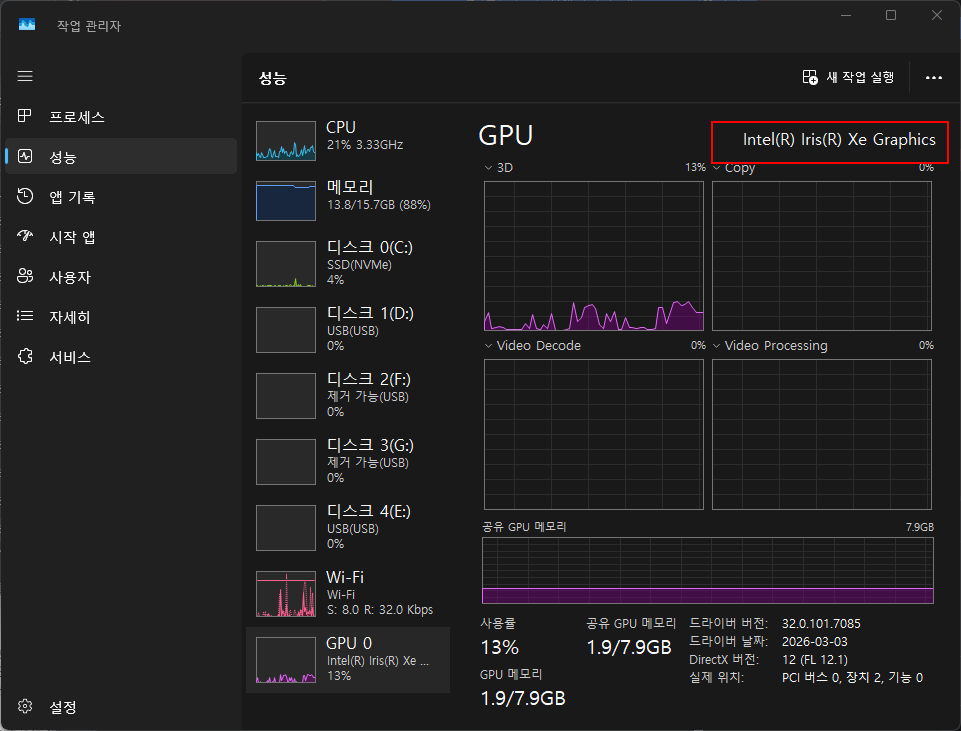Open the three-dot more options menu
The width and height of the screenshot is (961, 731).
click(x=933, y=78)
